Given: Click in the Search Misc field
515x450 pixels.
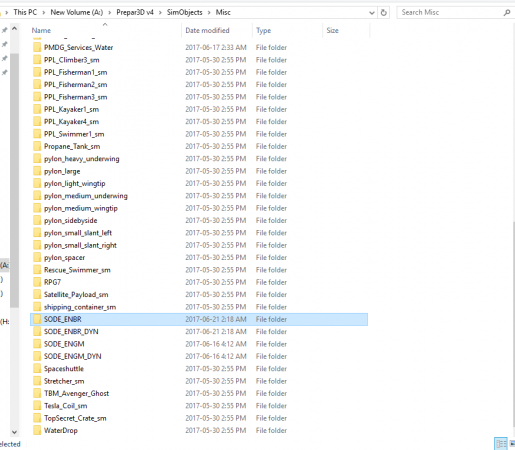Looking at the screenshot, I should [450, 13].
